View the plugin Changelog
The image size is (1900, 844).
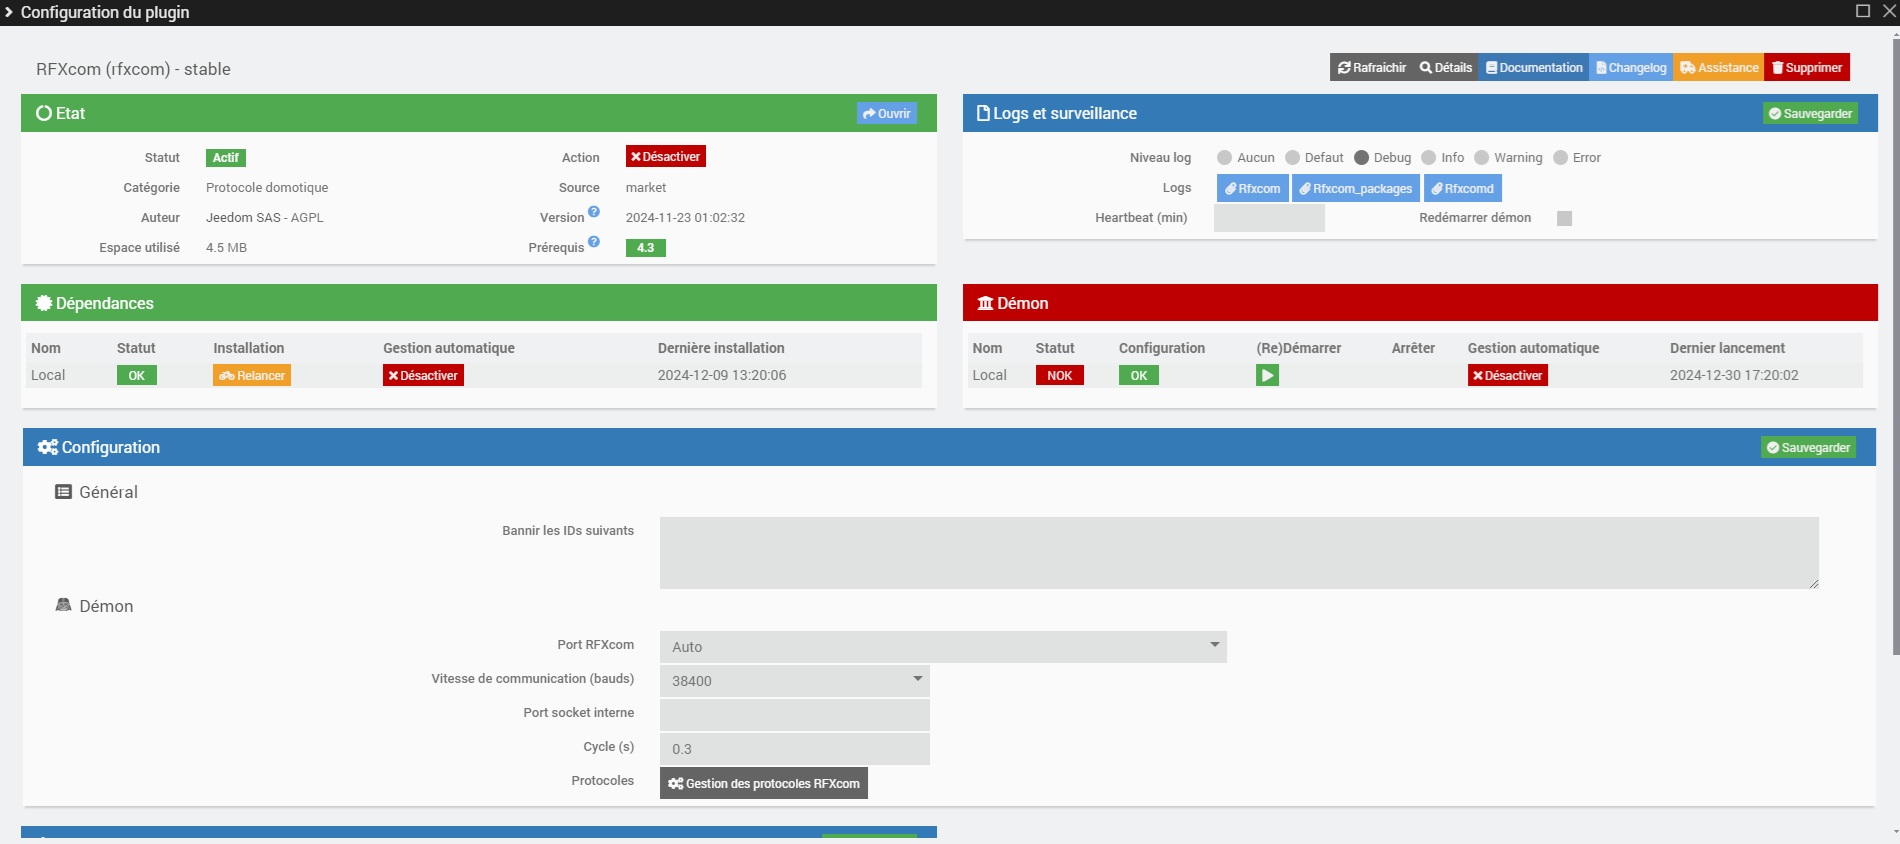click(1631, 68)
